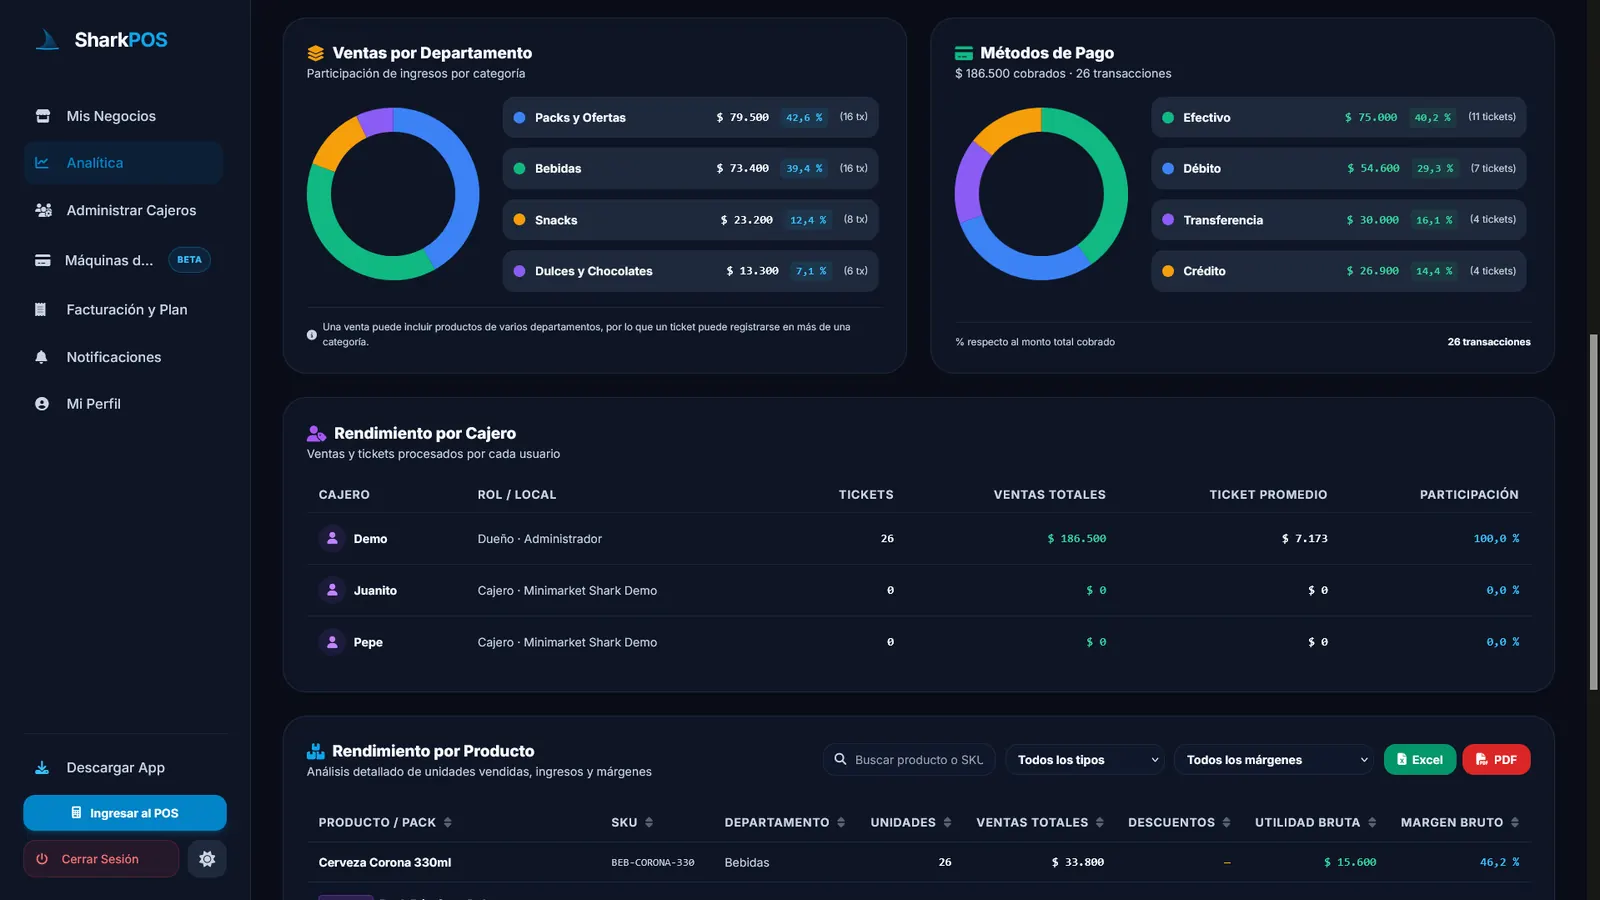Click the blue Packs y Ofertas color dot
The image size is (1600, 900).
tap(520, 117)
